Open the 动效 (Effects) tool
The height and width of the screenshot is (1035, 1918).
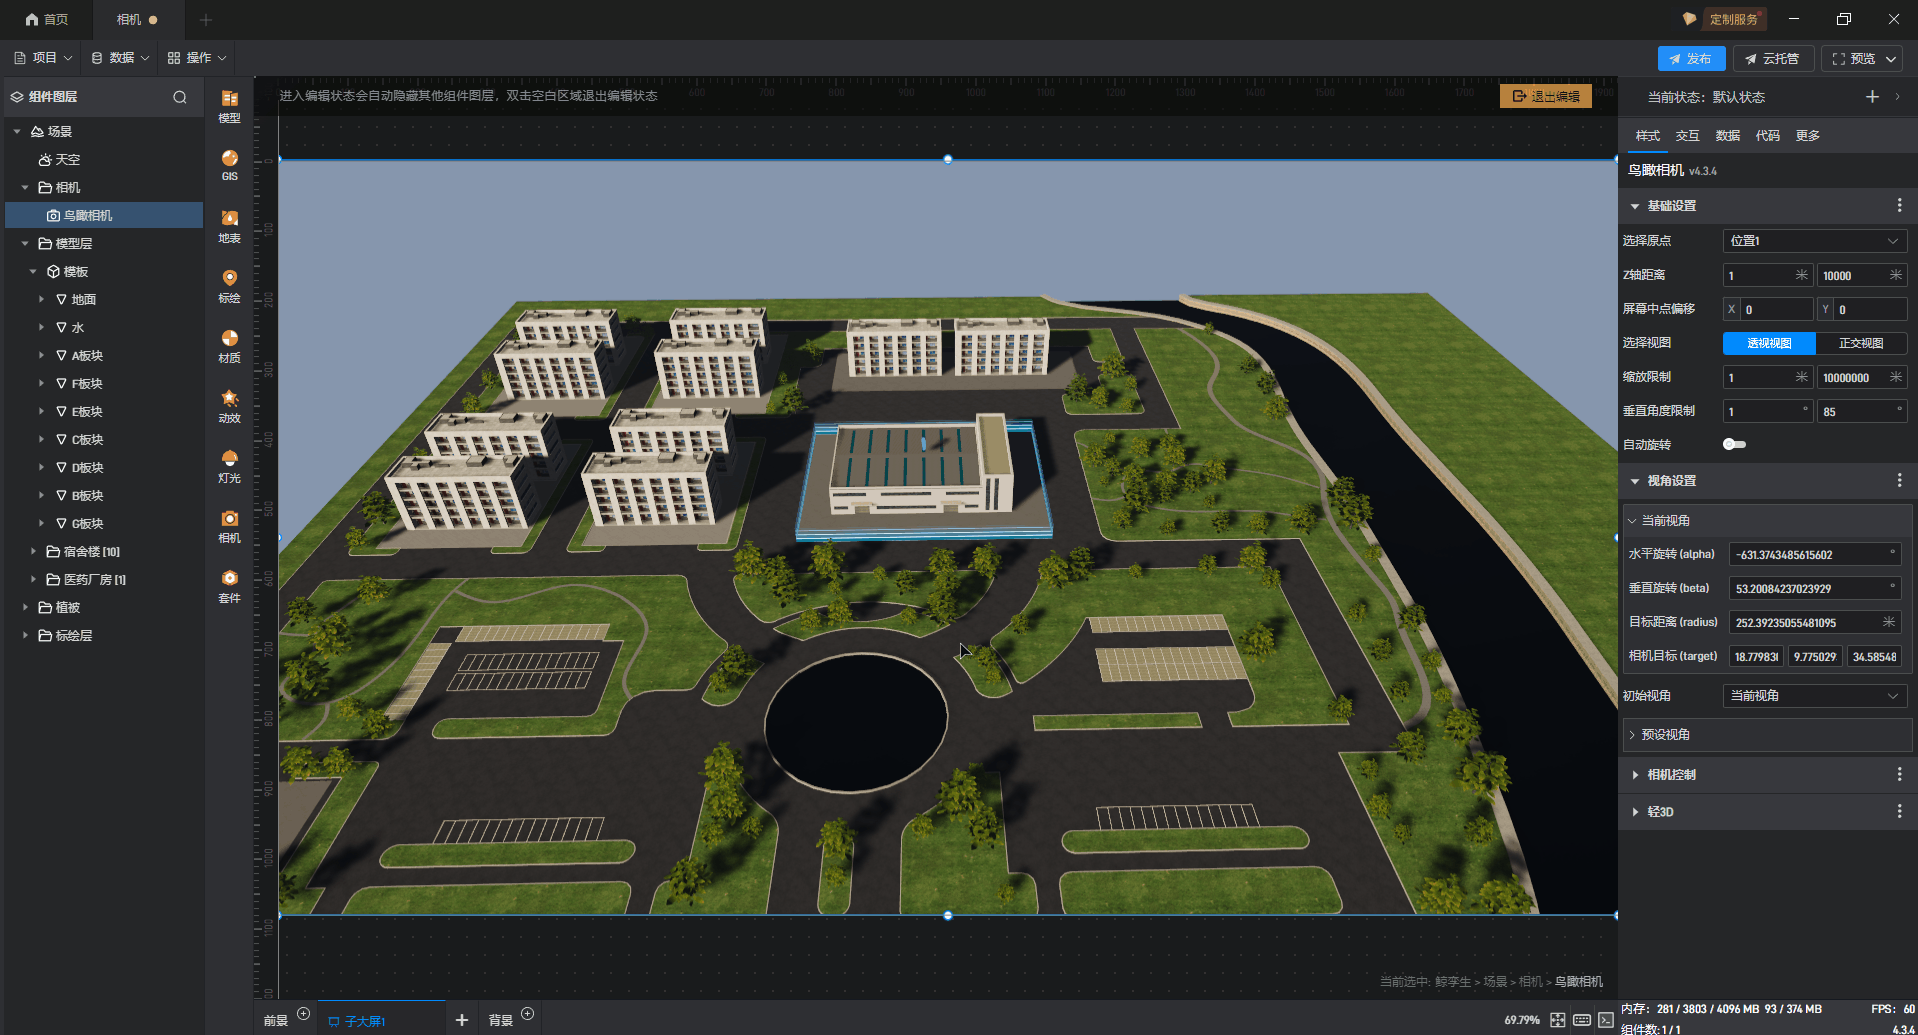[x=229, y=405]
